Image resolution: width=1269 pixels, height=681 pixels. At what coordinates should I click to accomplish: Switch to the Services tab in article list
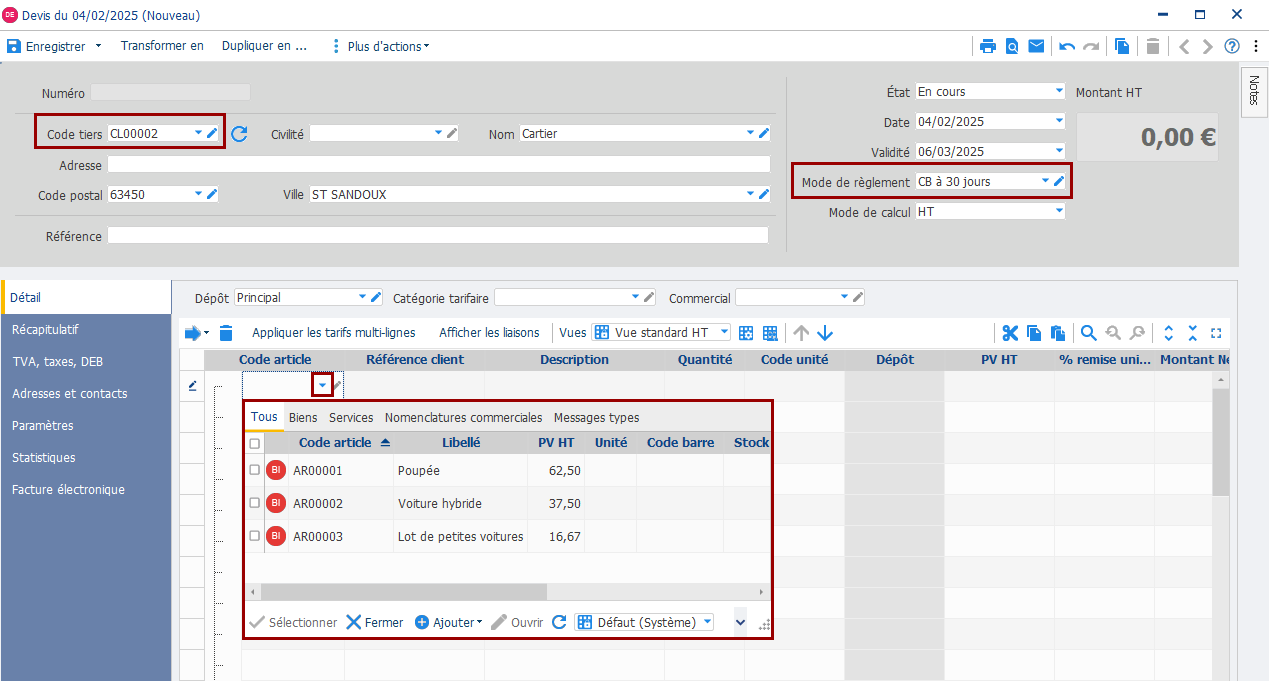pos(351,418)
